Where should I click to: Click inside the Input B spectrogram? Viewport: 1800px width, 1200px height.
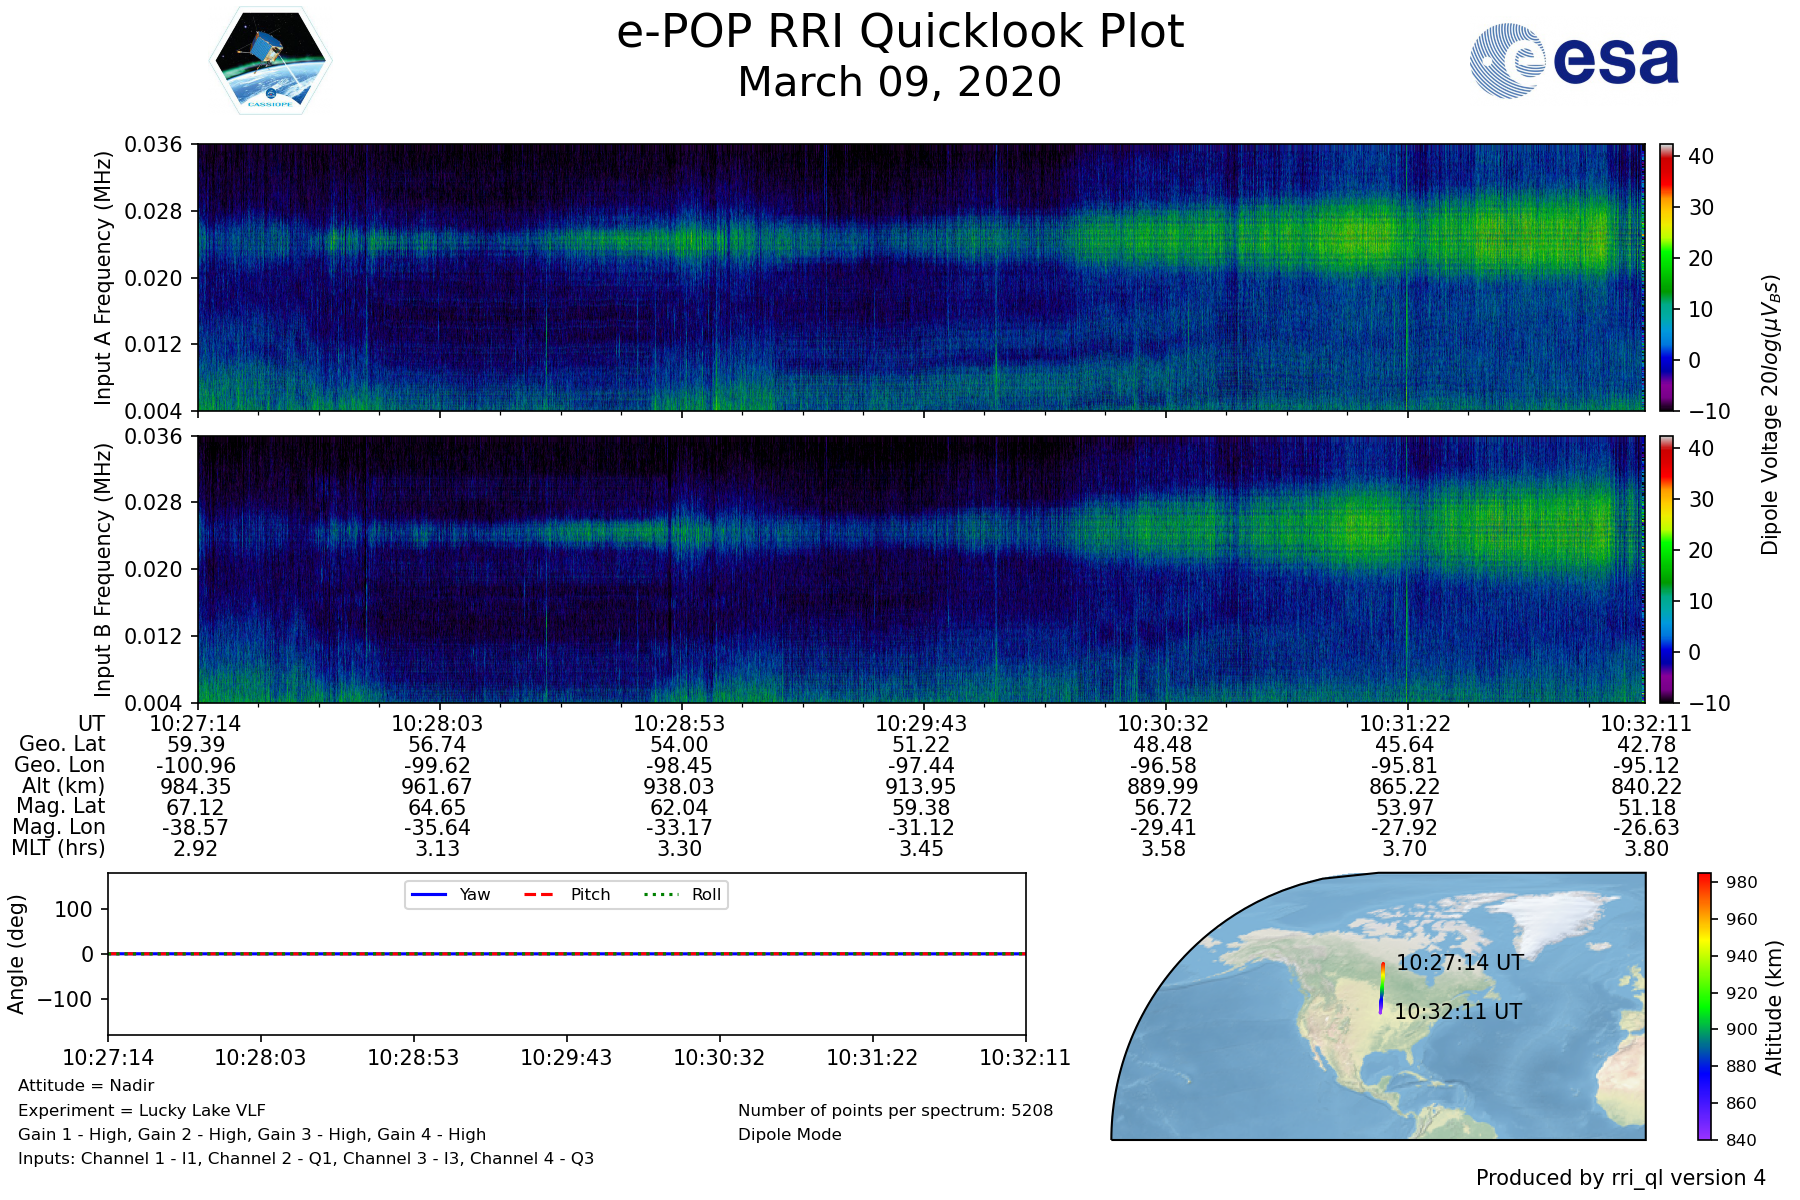pyautogui.click(x=920, y=569)
